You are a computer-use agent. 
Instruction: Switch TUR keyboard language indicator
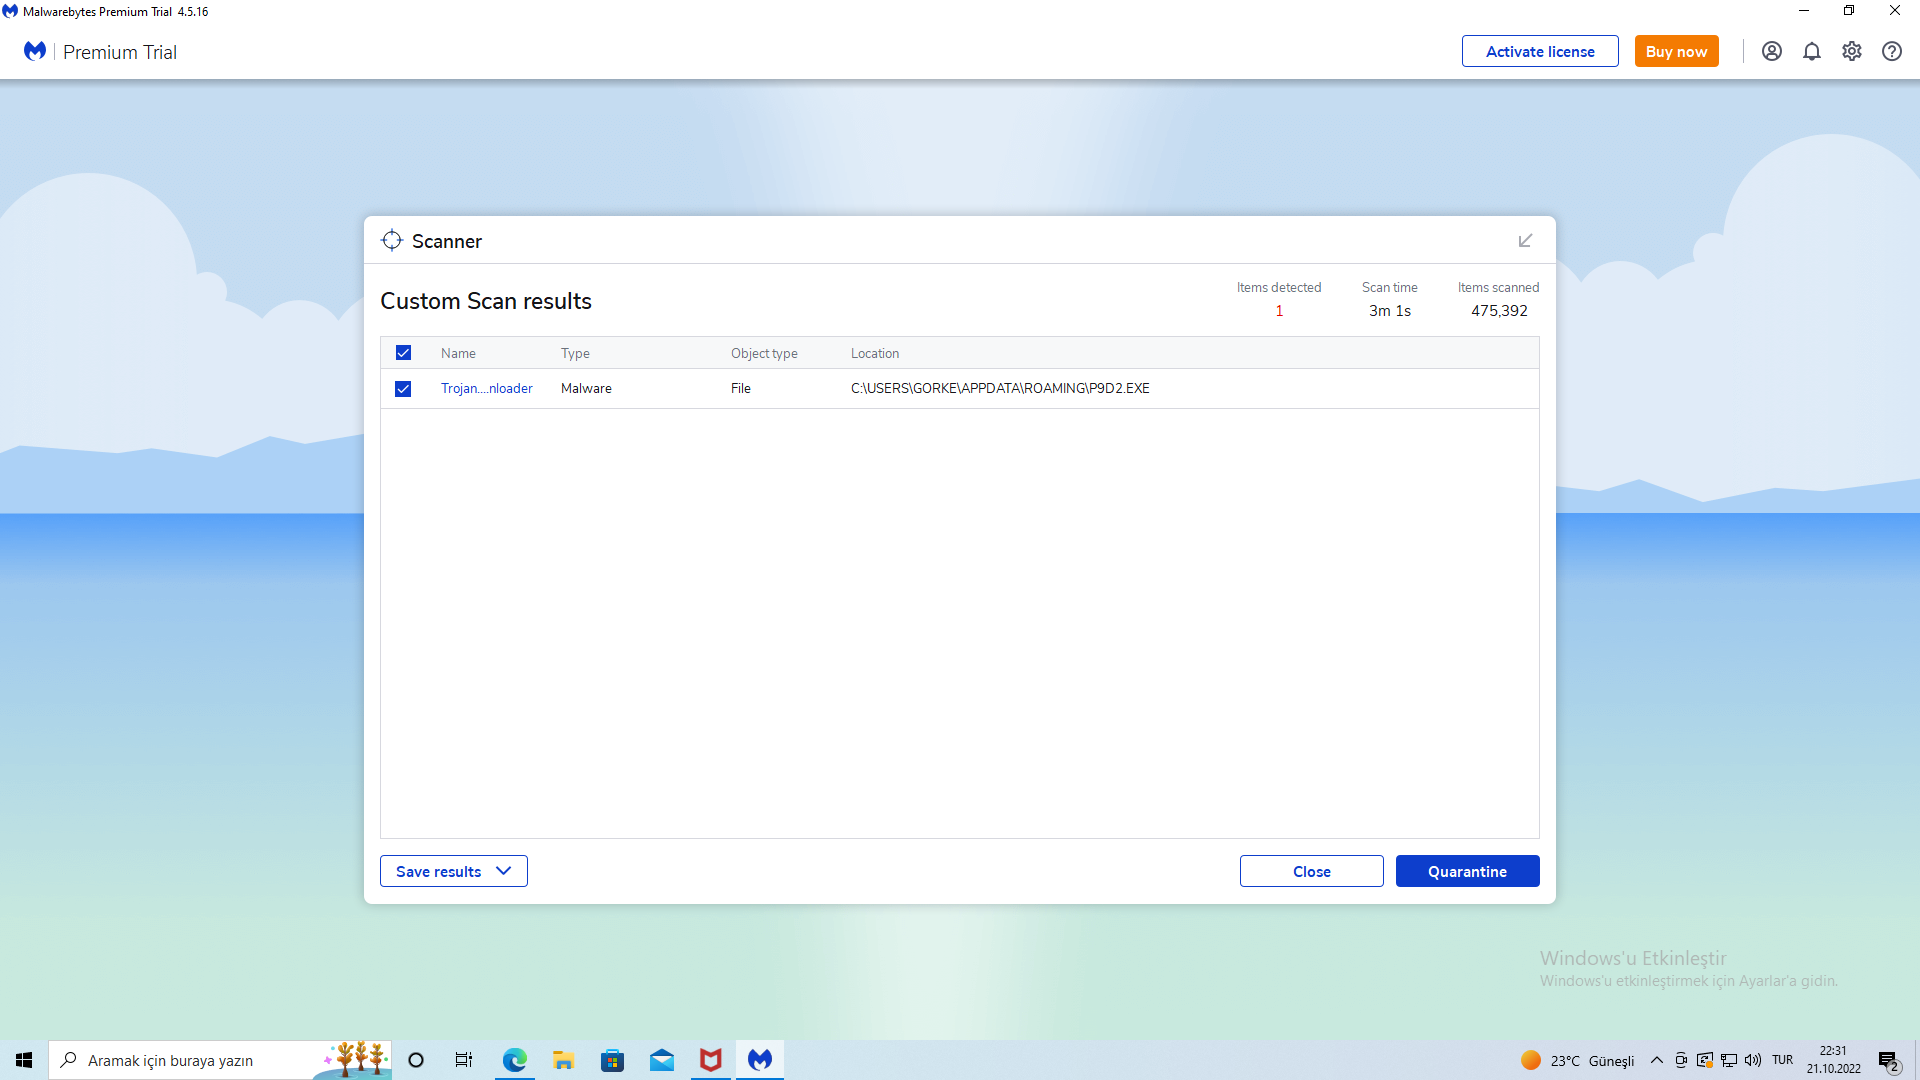pos(1783,1060)
